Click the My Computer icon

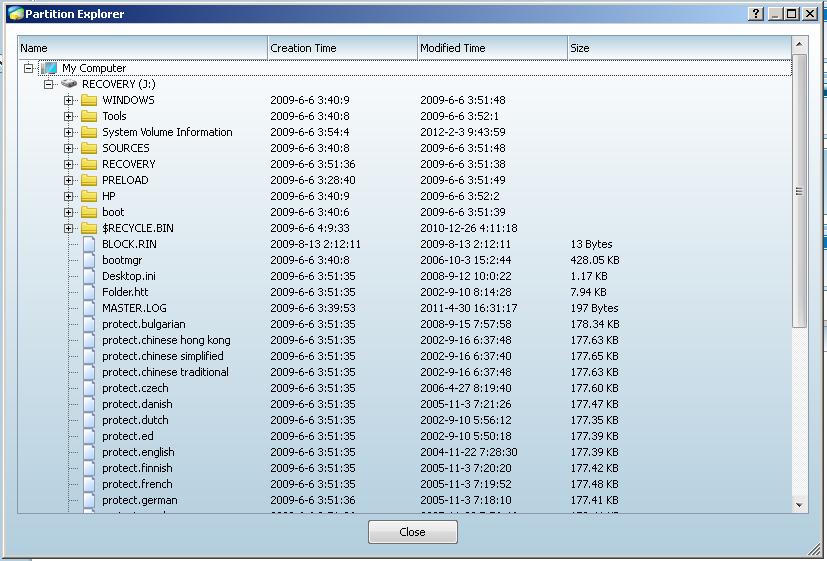coord(49,68)
